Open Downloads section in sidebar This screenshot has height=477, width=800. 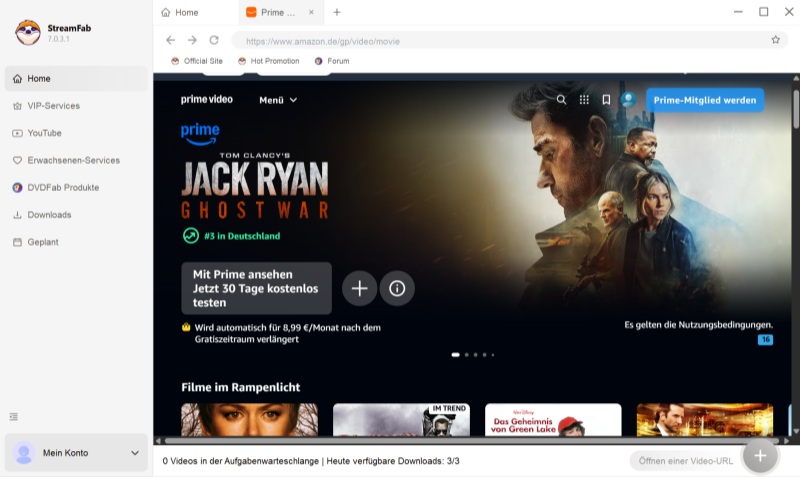(76, 215)
